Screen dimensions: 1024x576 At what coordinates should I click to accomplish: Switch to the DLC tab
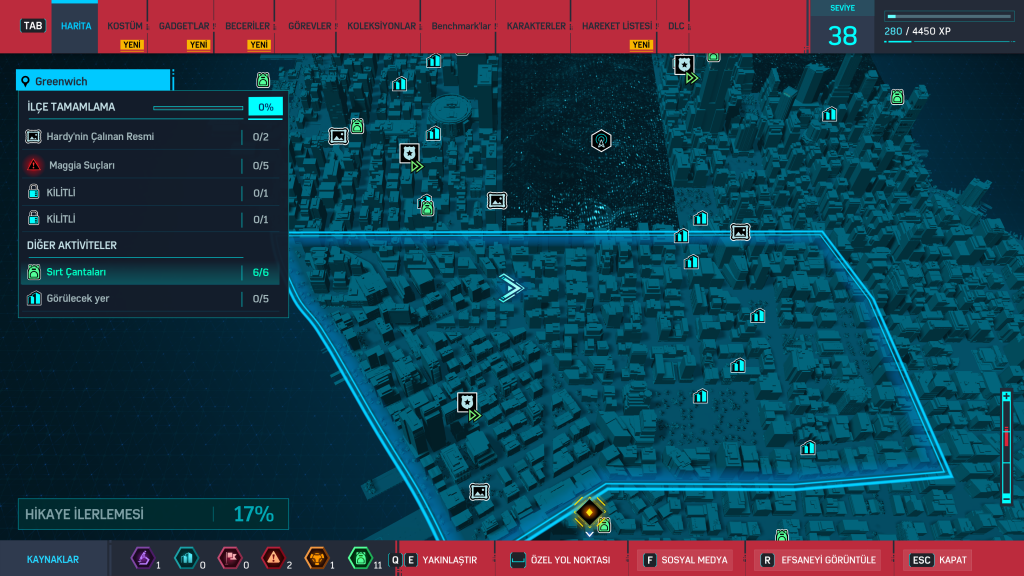pos(676,26)
